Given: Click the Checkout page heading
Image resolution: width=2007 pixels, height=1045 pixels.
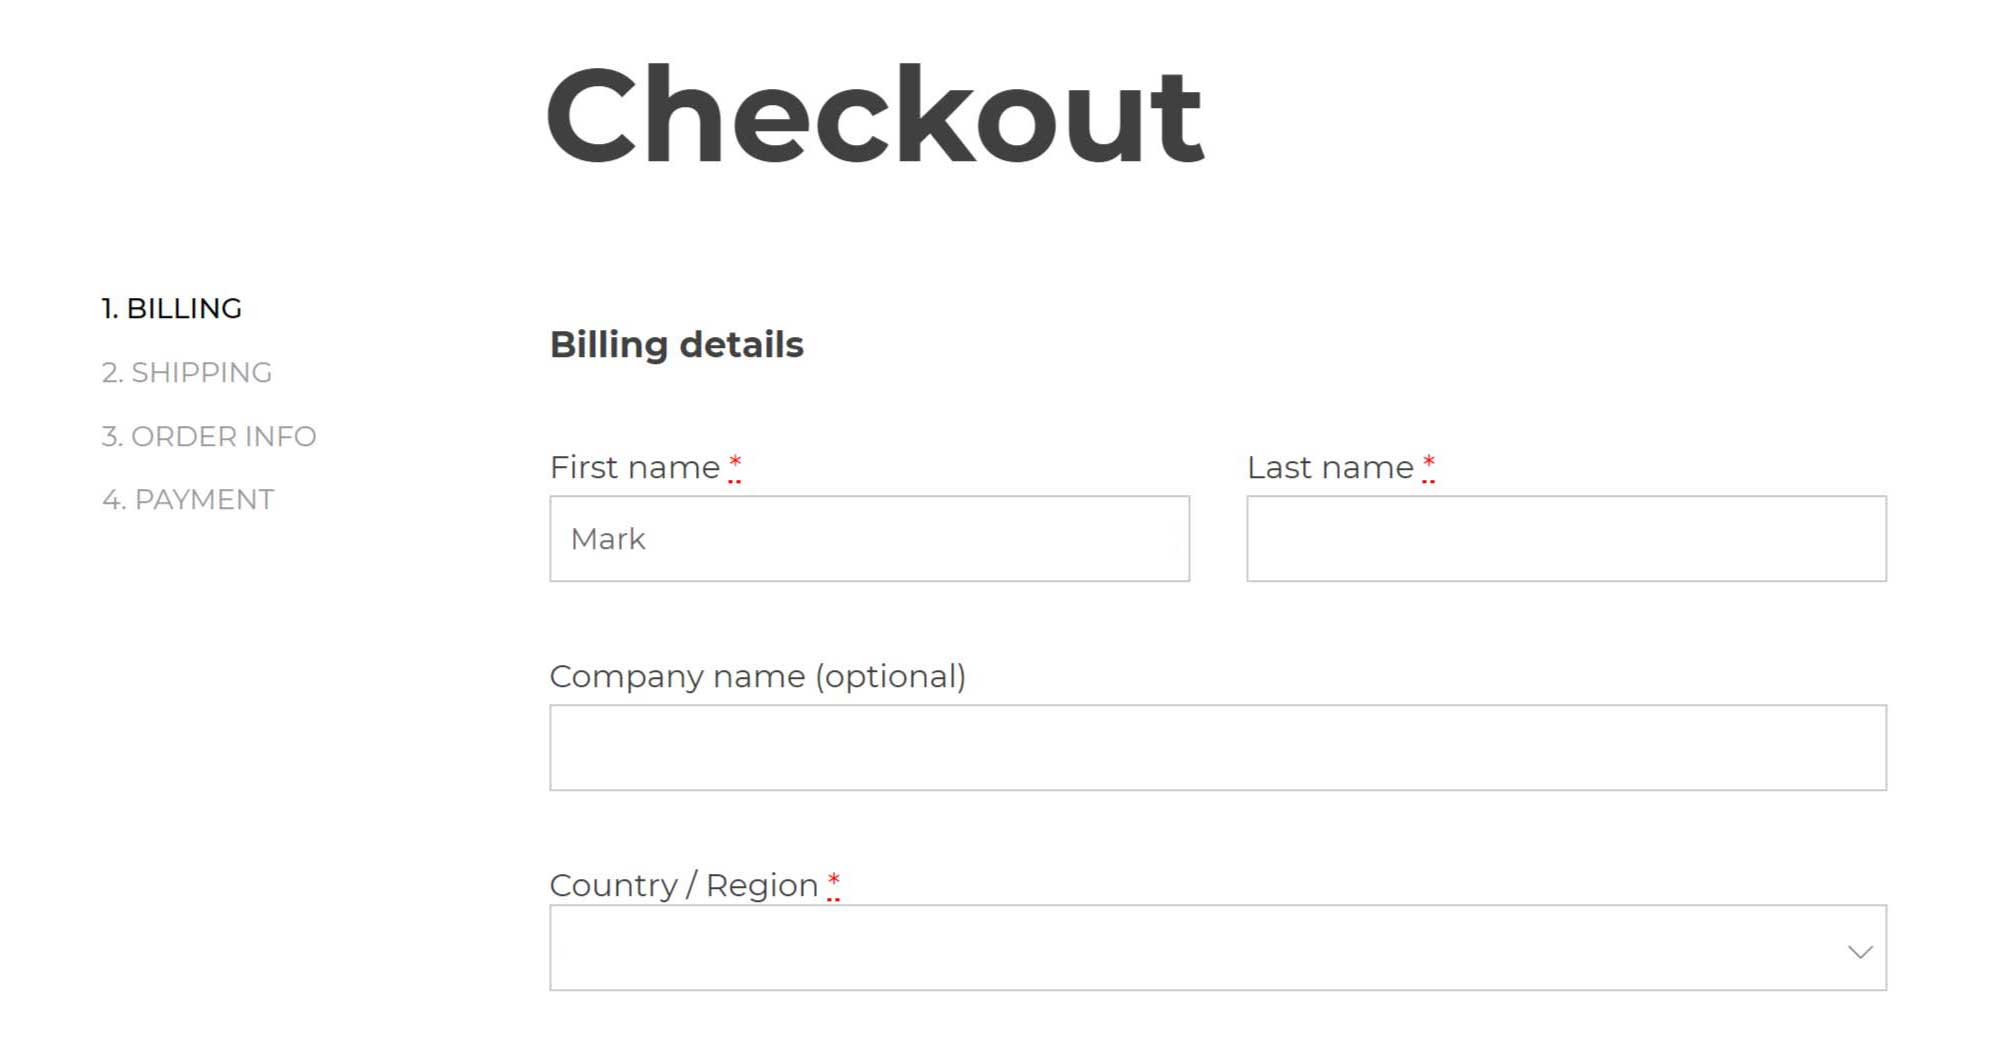Looking at the screenshot, I should (874, 115).
